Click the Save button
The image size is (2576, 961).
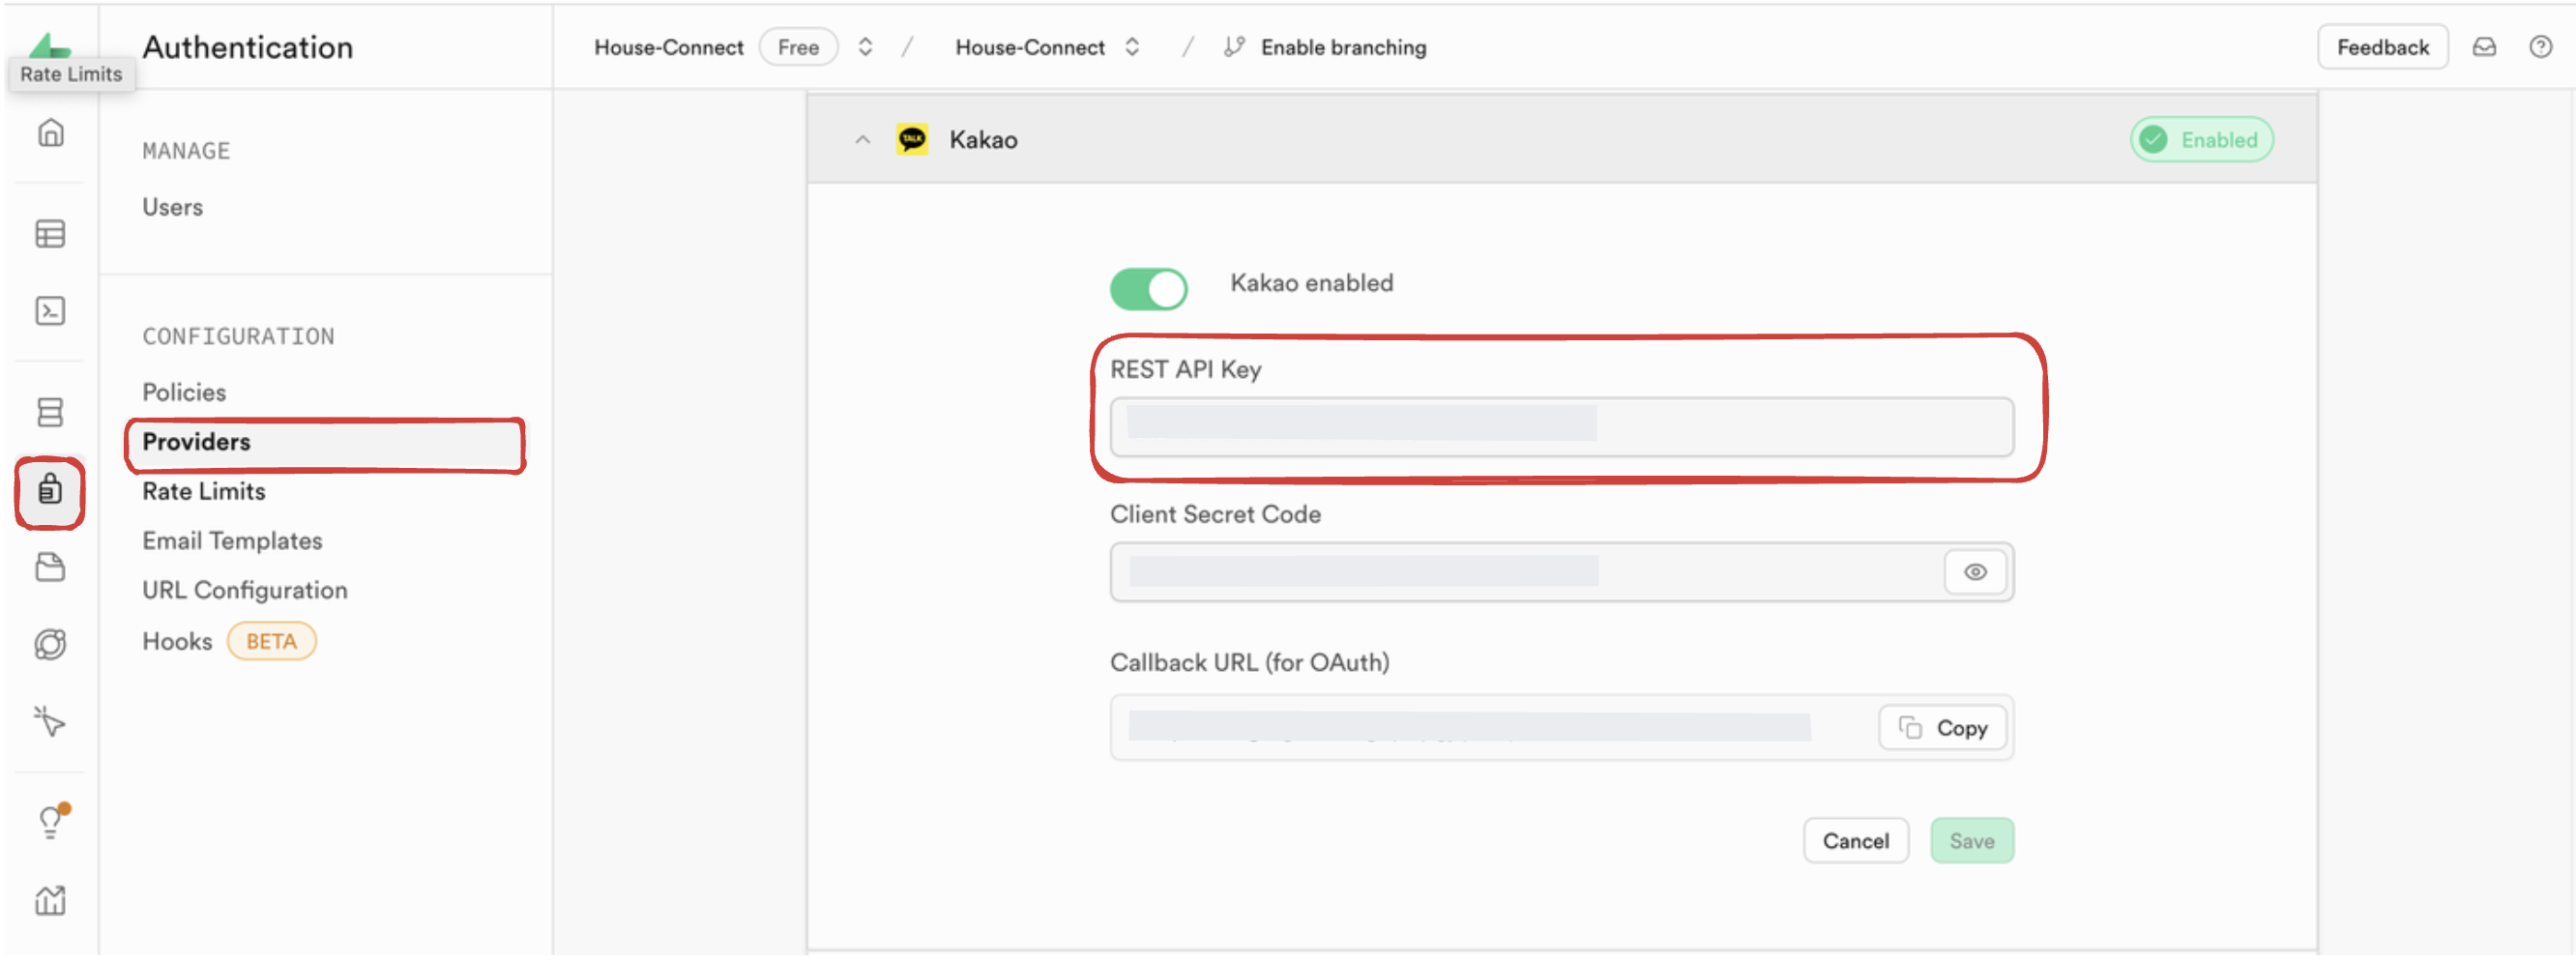(x=1971, y=841)
